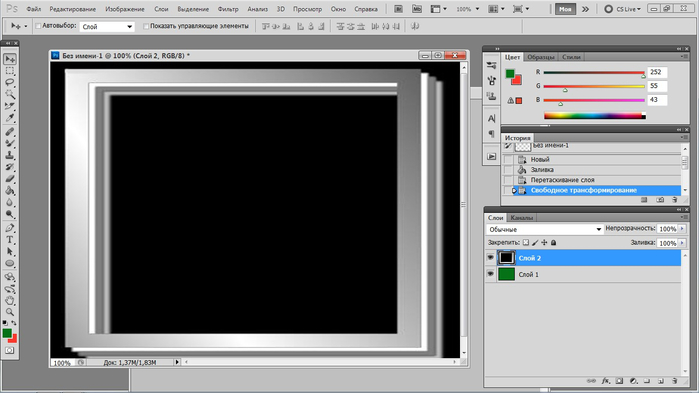Select layer Слой 1

[x=583, y=274]
